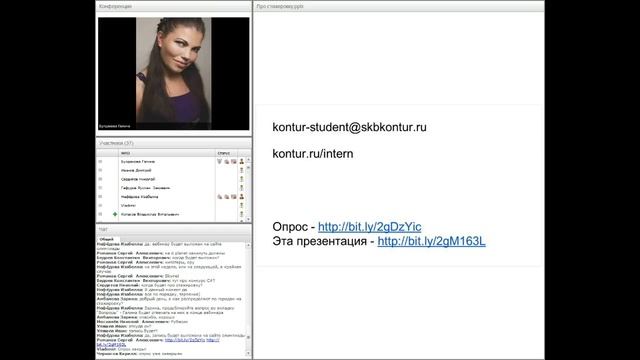Click the Конференция panel header

point(174,7)
